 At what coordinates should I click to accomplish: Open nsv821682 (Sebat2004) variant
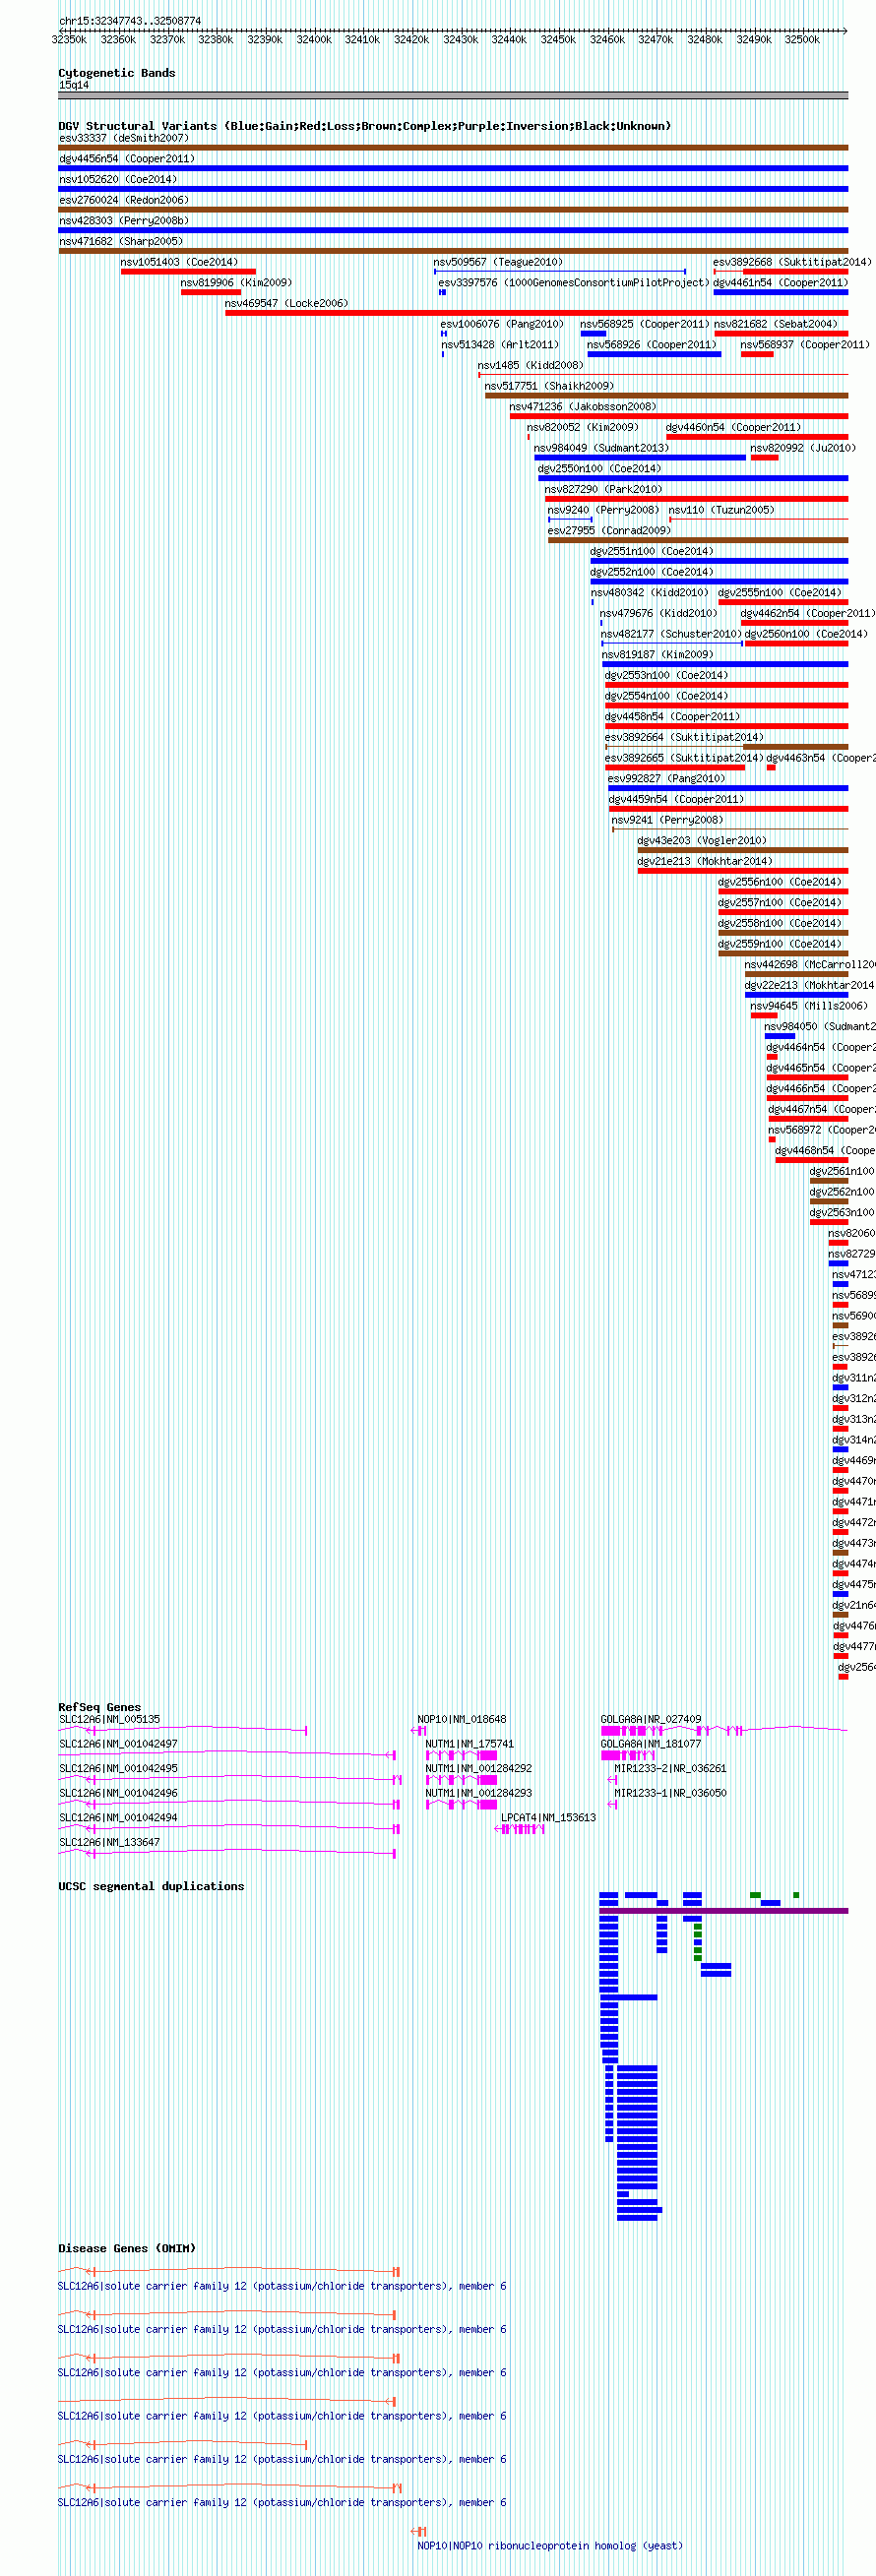tap(781, 334)
